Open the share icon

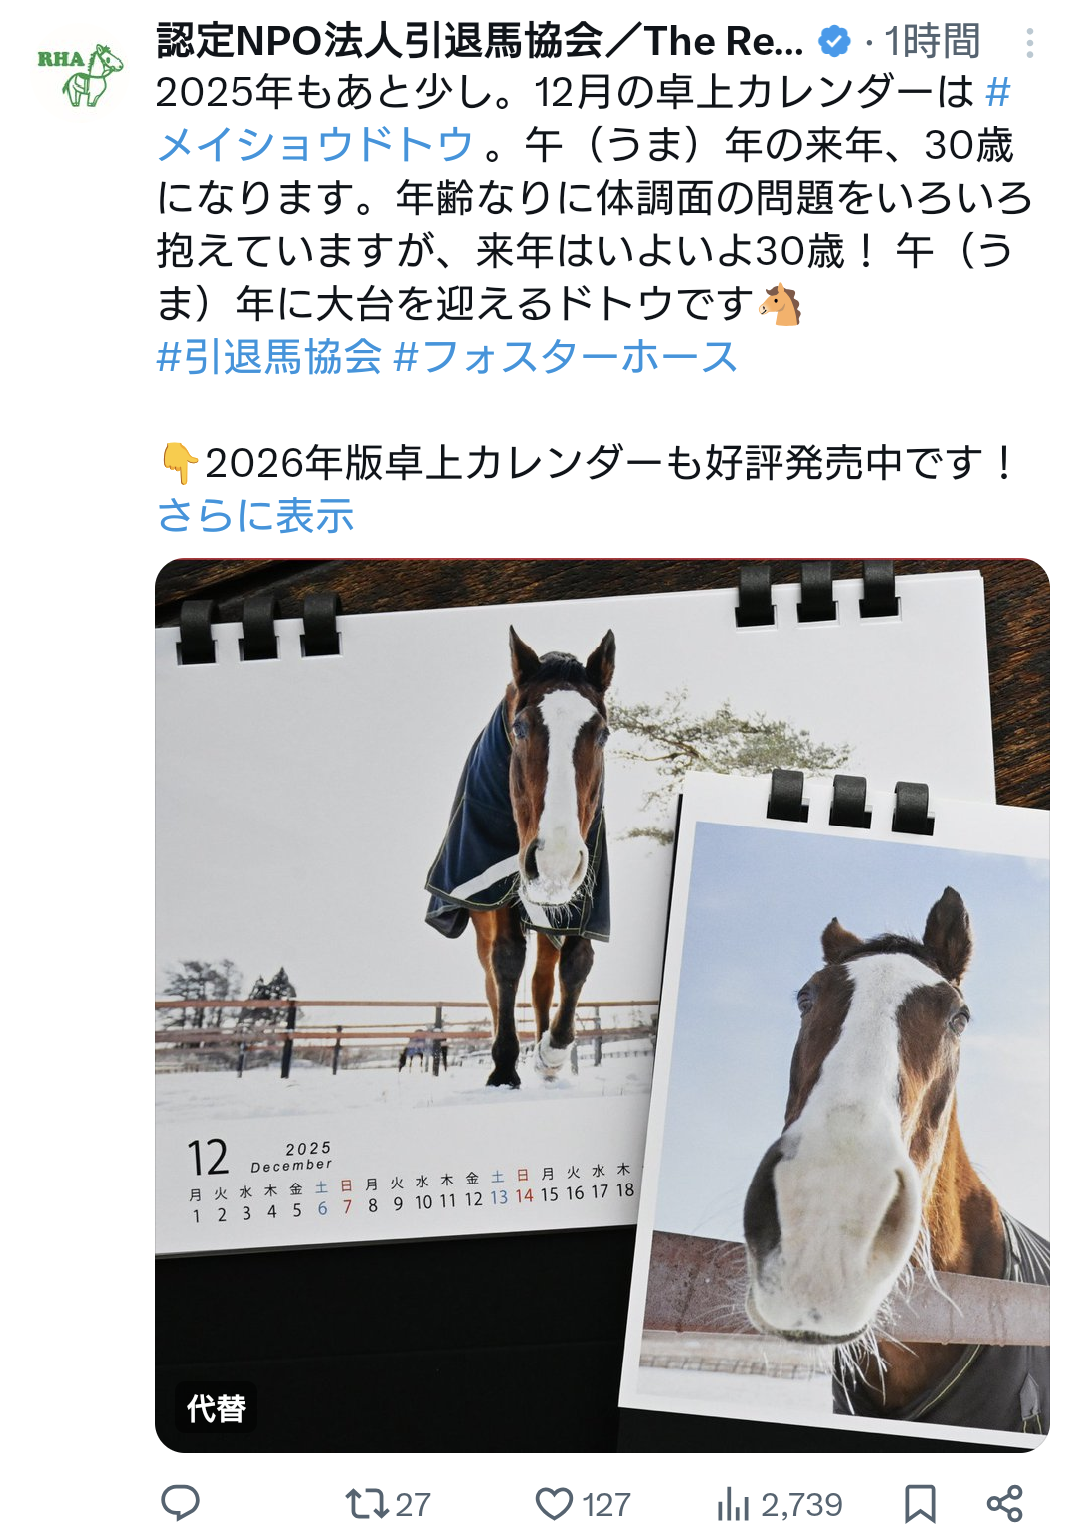(1004, 1503)
